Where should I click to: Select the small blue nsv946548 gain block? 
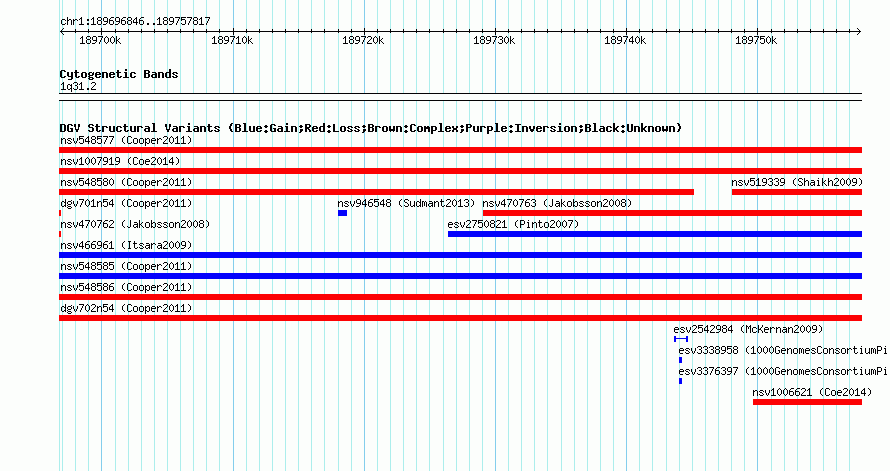point(342,213)
